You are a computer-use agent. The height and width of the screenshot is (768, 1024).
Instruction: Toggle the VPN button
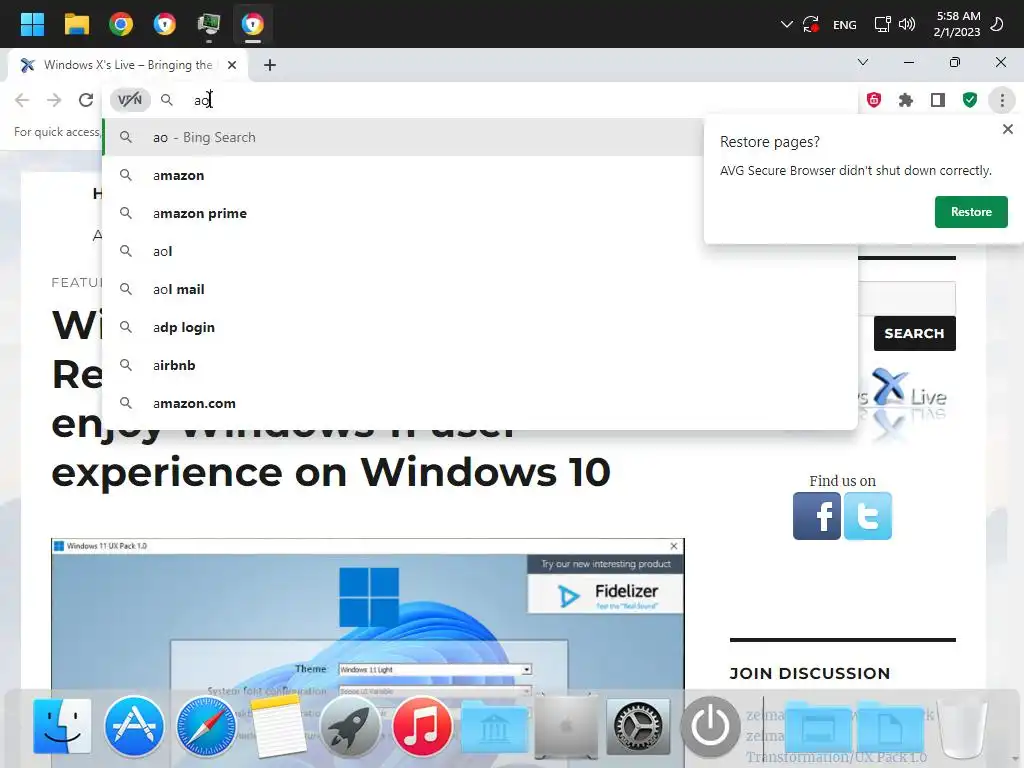[x=130, y=100]
